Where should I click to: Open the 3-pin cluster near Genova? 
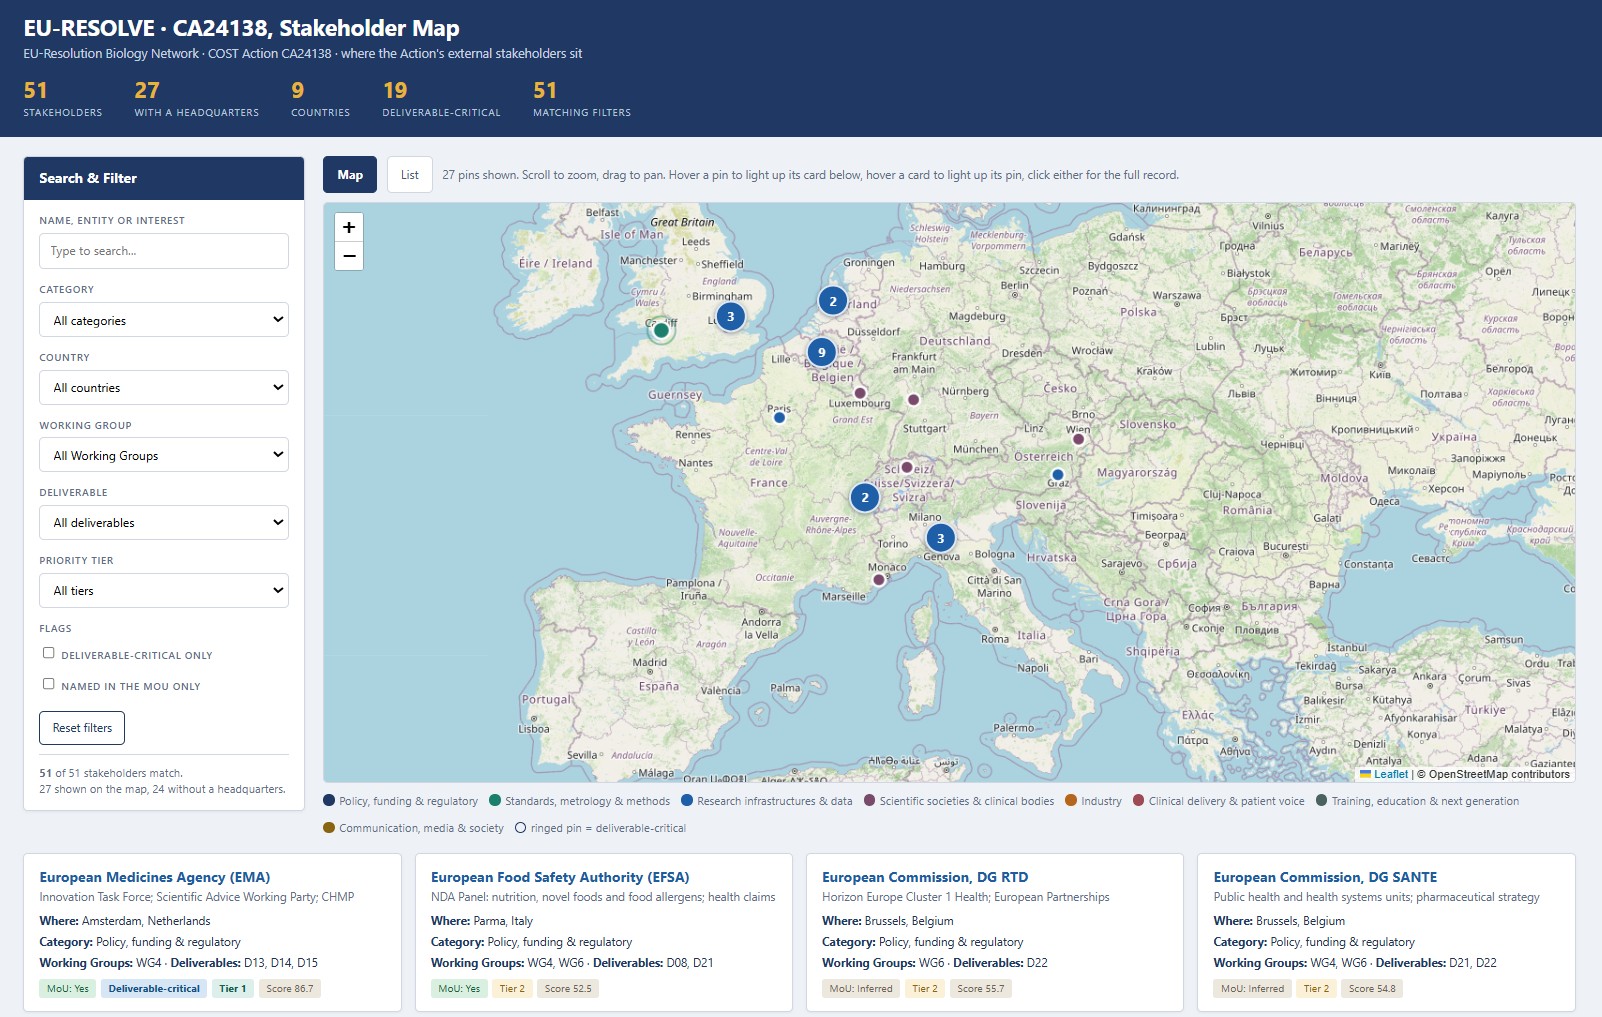pos(940,538)
